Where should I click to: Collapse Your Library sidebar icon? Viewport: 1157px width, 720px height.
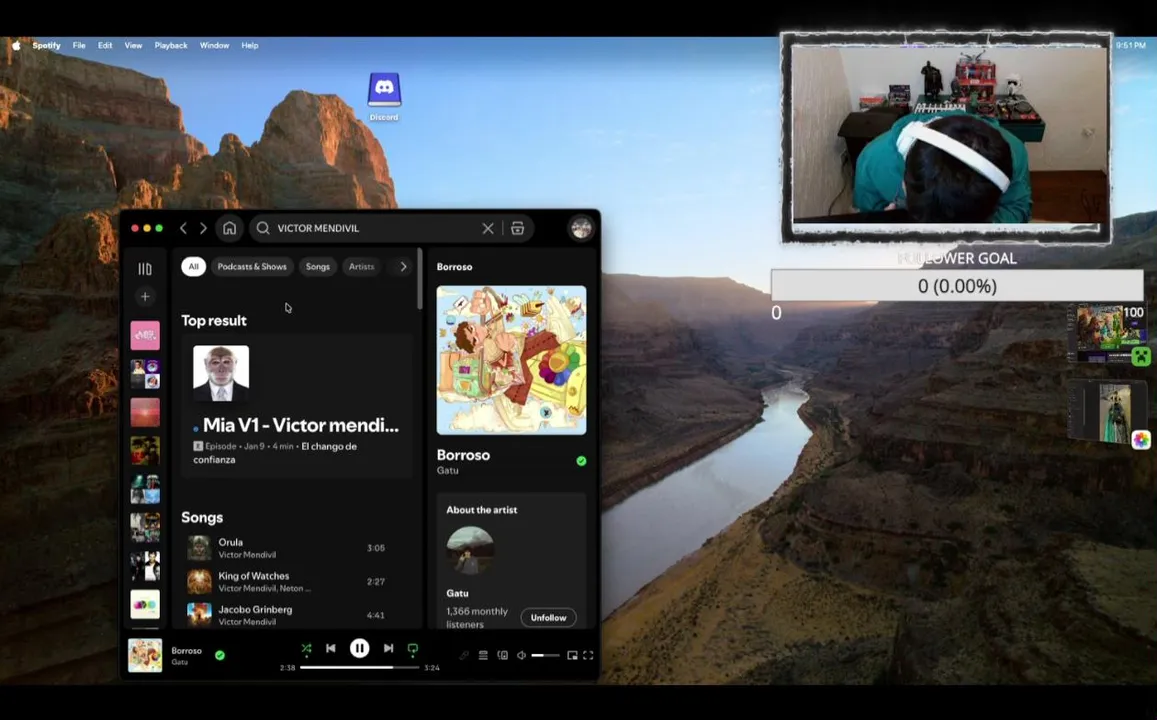click(x=145, y=269)
